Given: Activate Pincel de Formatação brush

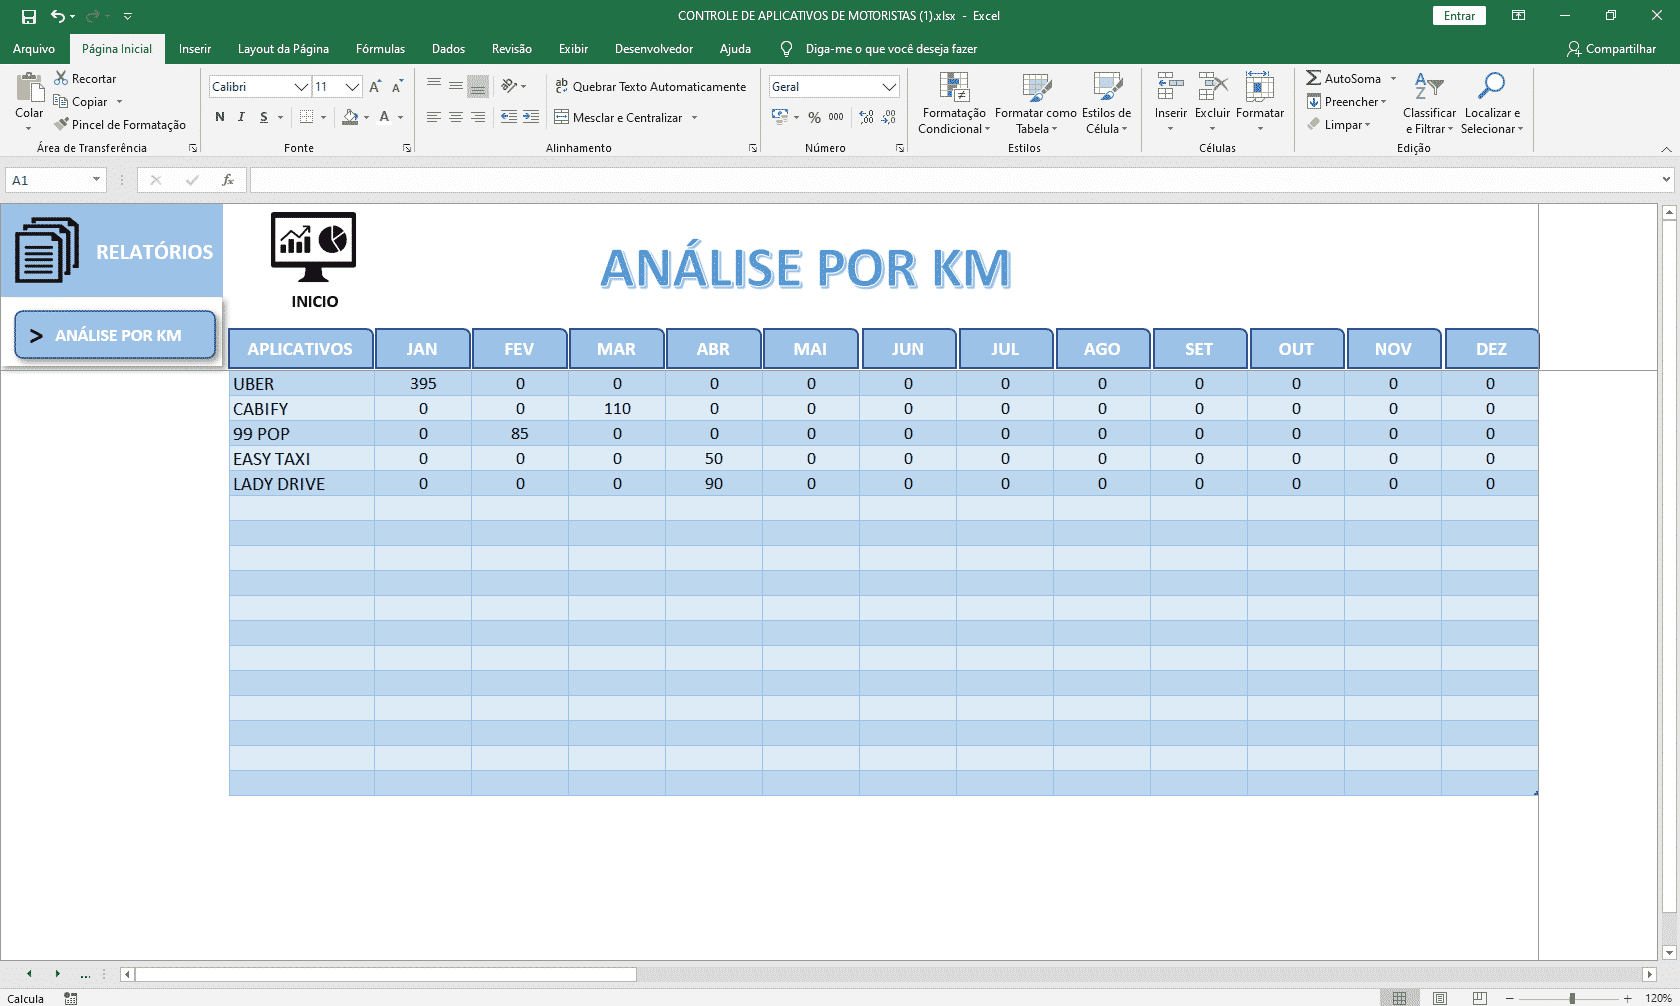Looking at the screenshot, I should 120,124.
